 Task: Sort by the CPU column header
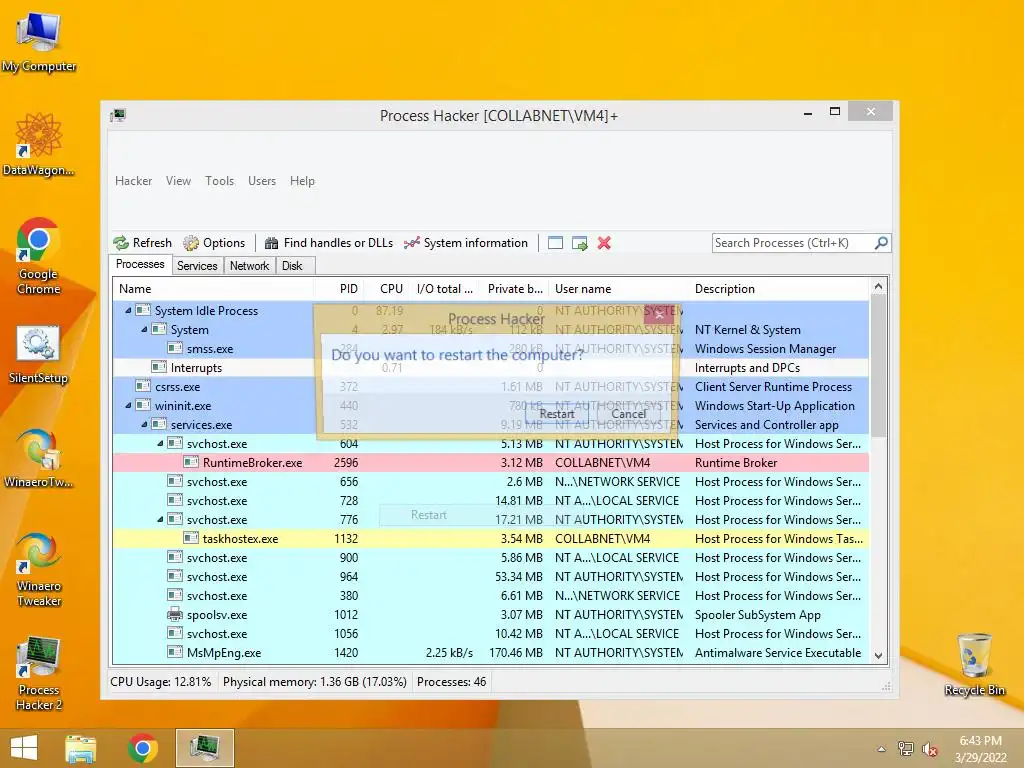click(x=385, y=289)
